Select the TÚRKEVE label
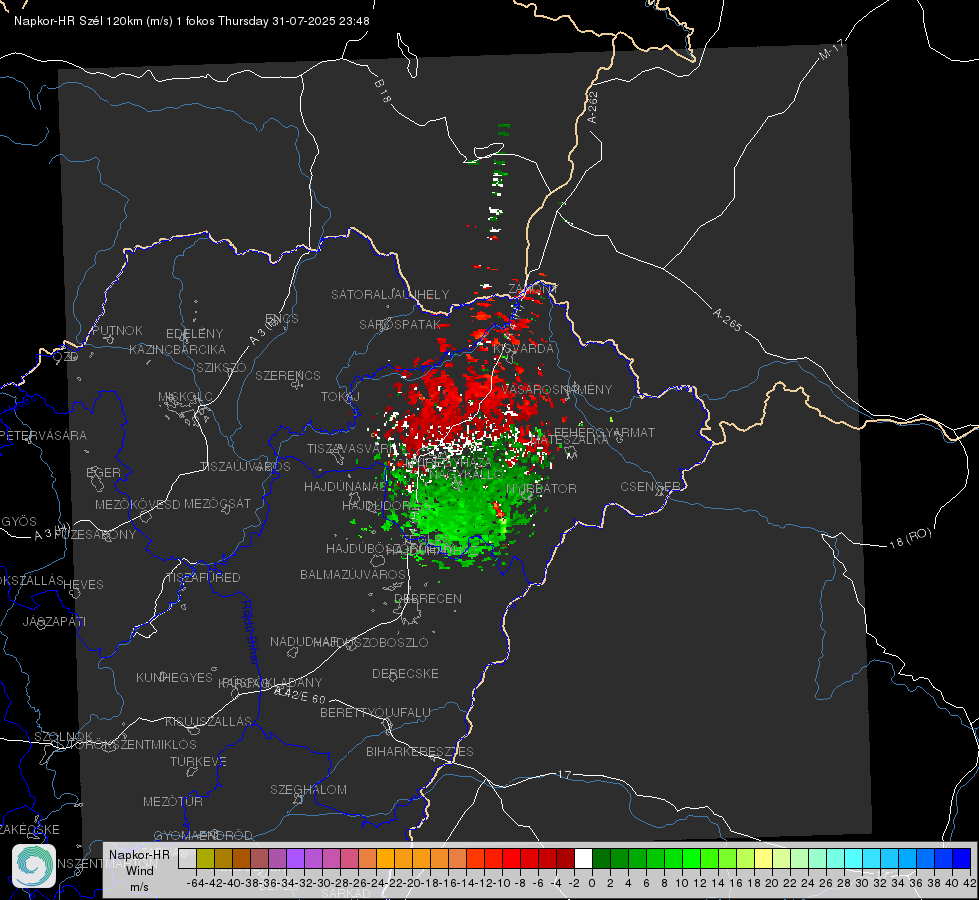979x900 pixels. pos(198,761)
